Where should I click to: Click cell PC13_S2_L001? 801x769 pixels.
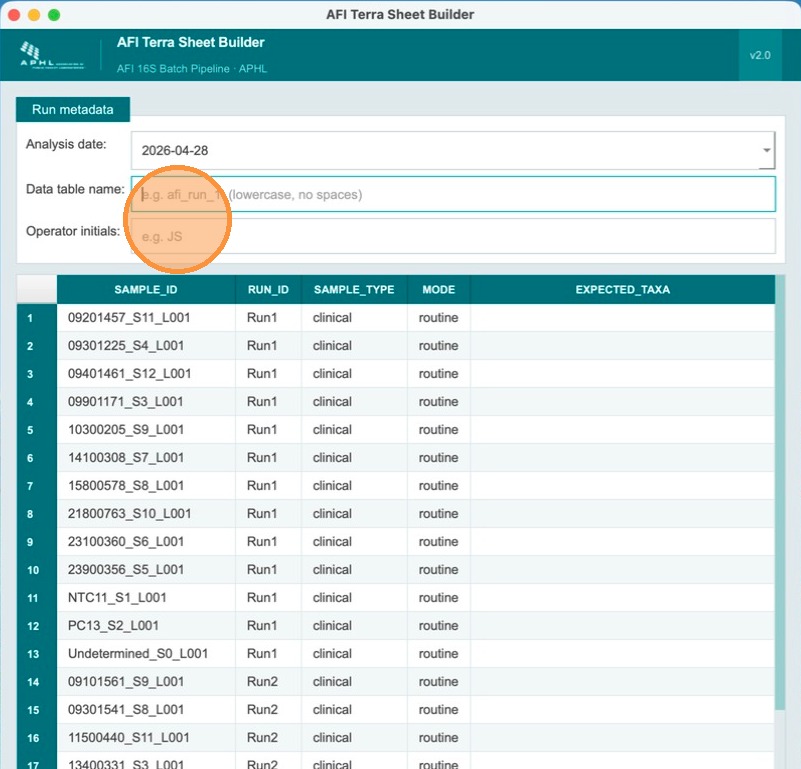click(146, 626)
